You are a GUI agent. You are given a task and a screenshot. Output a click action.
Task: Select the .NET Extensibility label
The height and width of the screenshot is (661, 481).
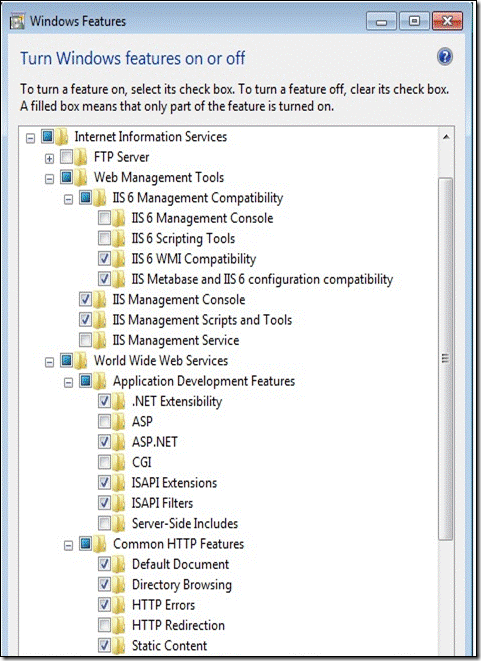click(177, 401)
